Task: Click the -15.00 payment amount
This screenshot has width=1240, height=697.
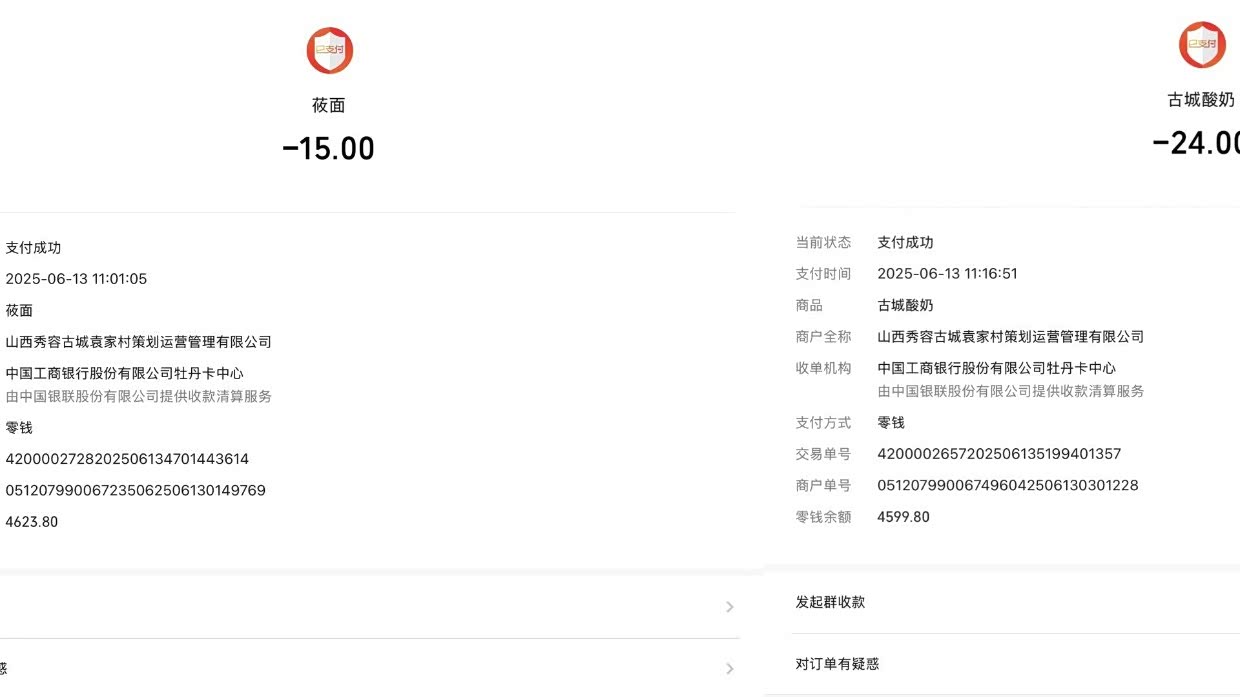Action: pos(328,149)
